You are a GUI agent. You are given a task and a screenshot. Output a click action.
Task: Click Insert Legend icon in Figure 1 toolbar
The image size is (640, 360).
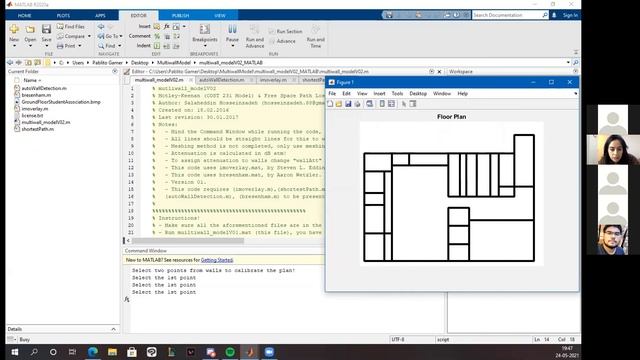[391, 104]
